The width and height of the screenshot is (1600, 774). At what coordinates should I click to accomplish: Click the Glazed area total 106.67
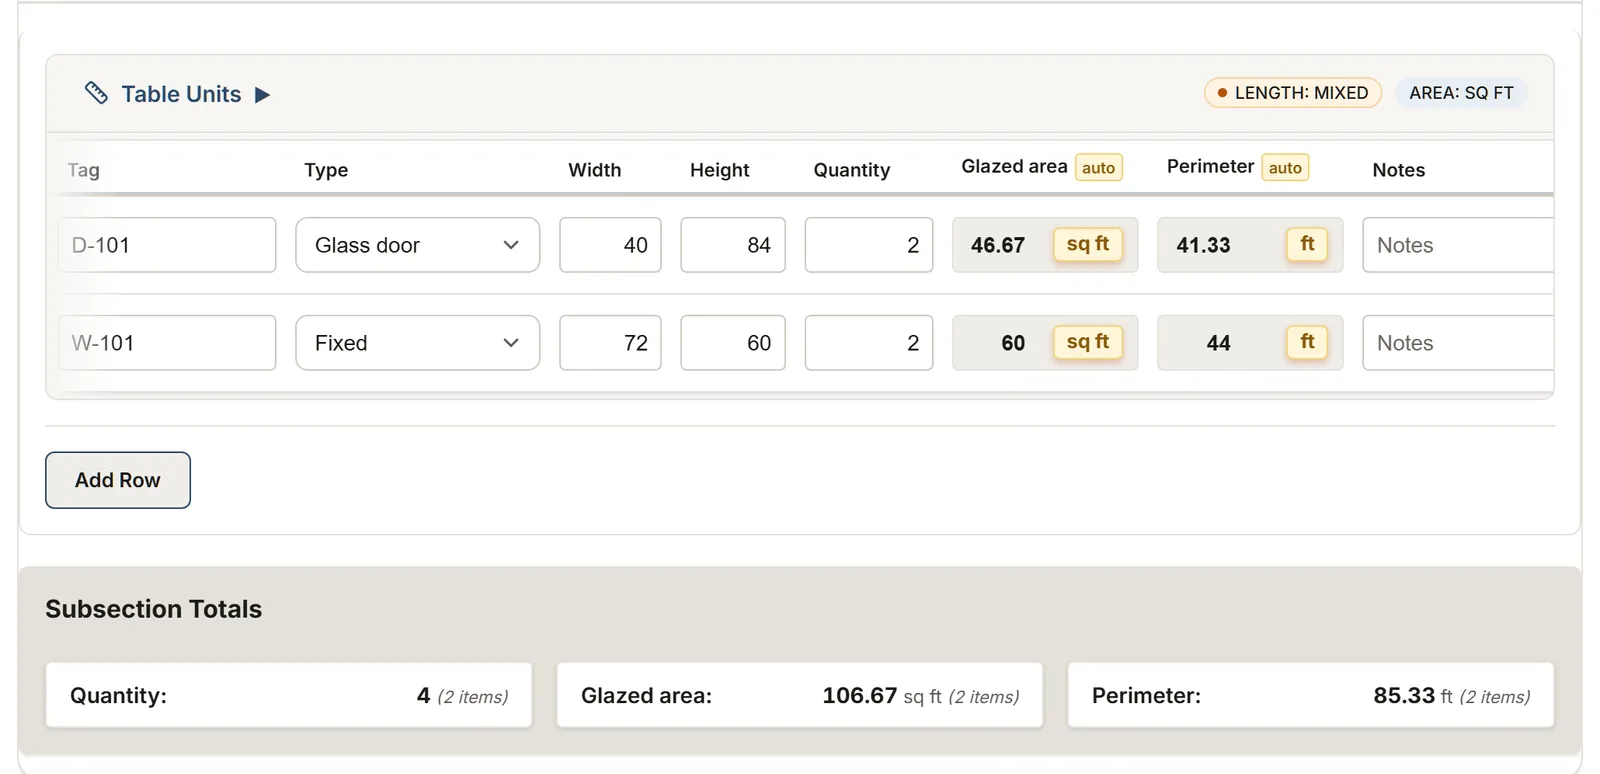[859, 695]
